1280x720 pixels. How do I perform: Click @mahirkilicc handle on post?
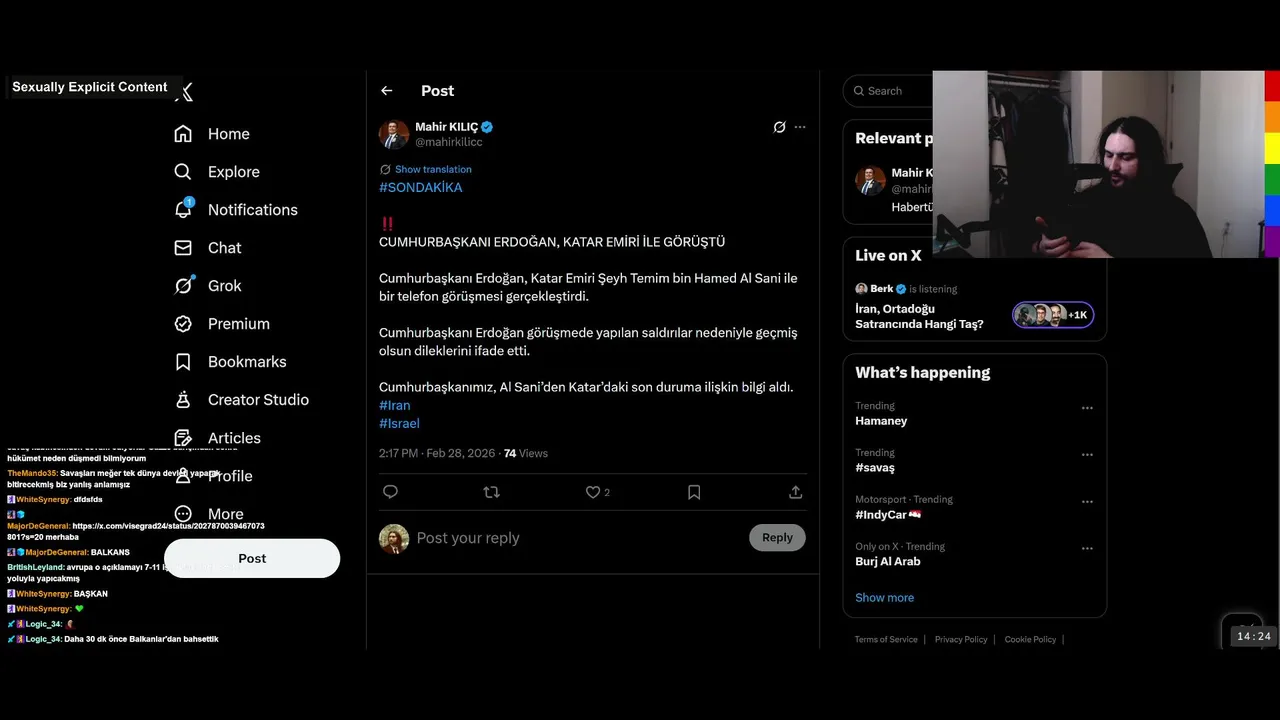pyautogui.click(x=449, y=142)
